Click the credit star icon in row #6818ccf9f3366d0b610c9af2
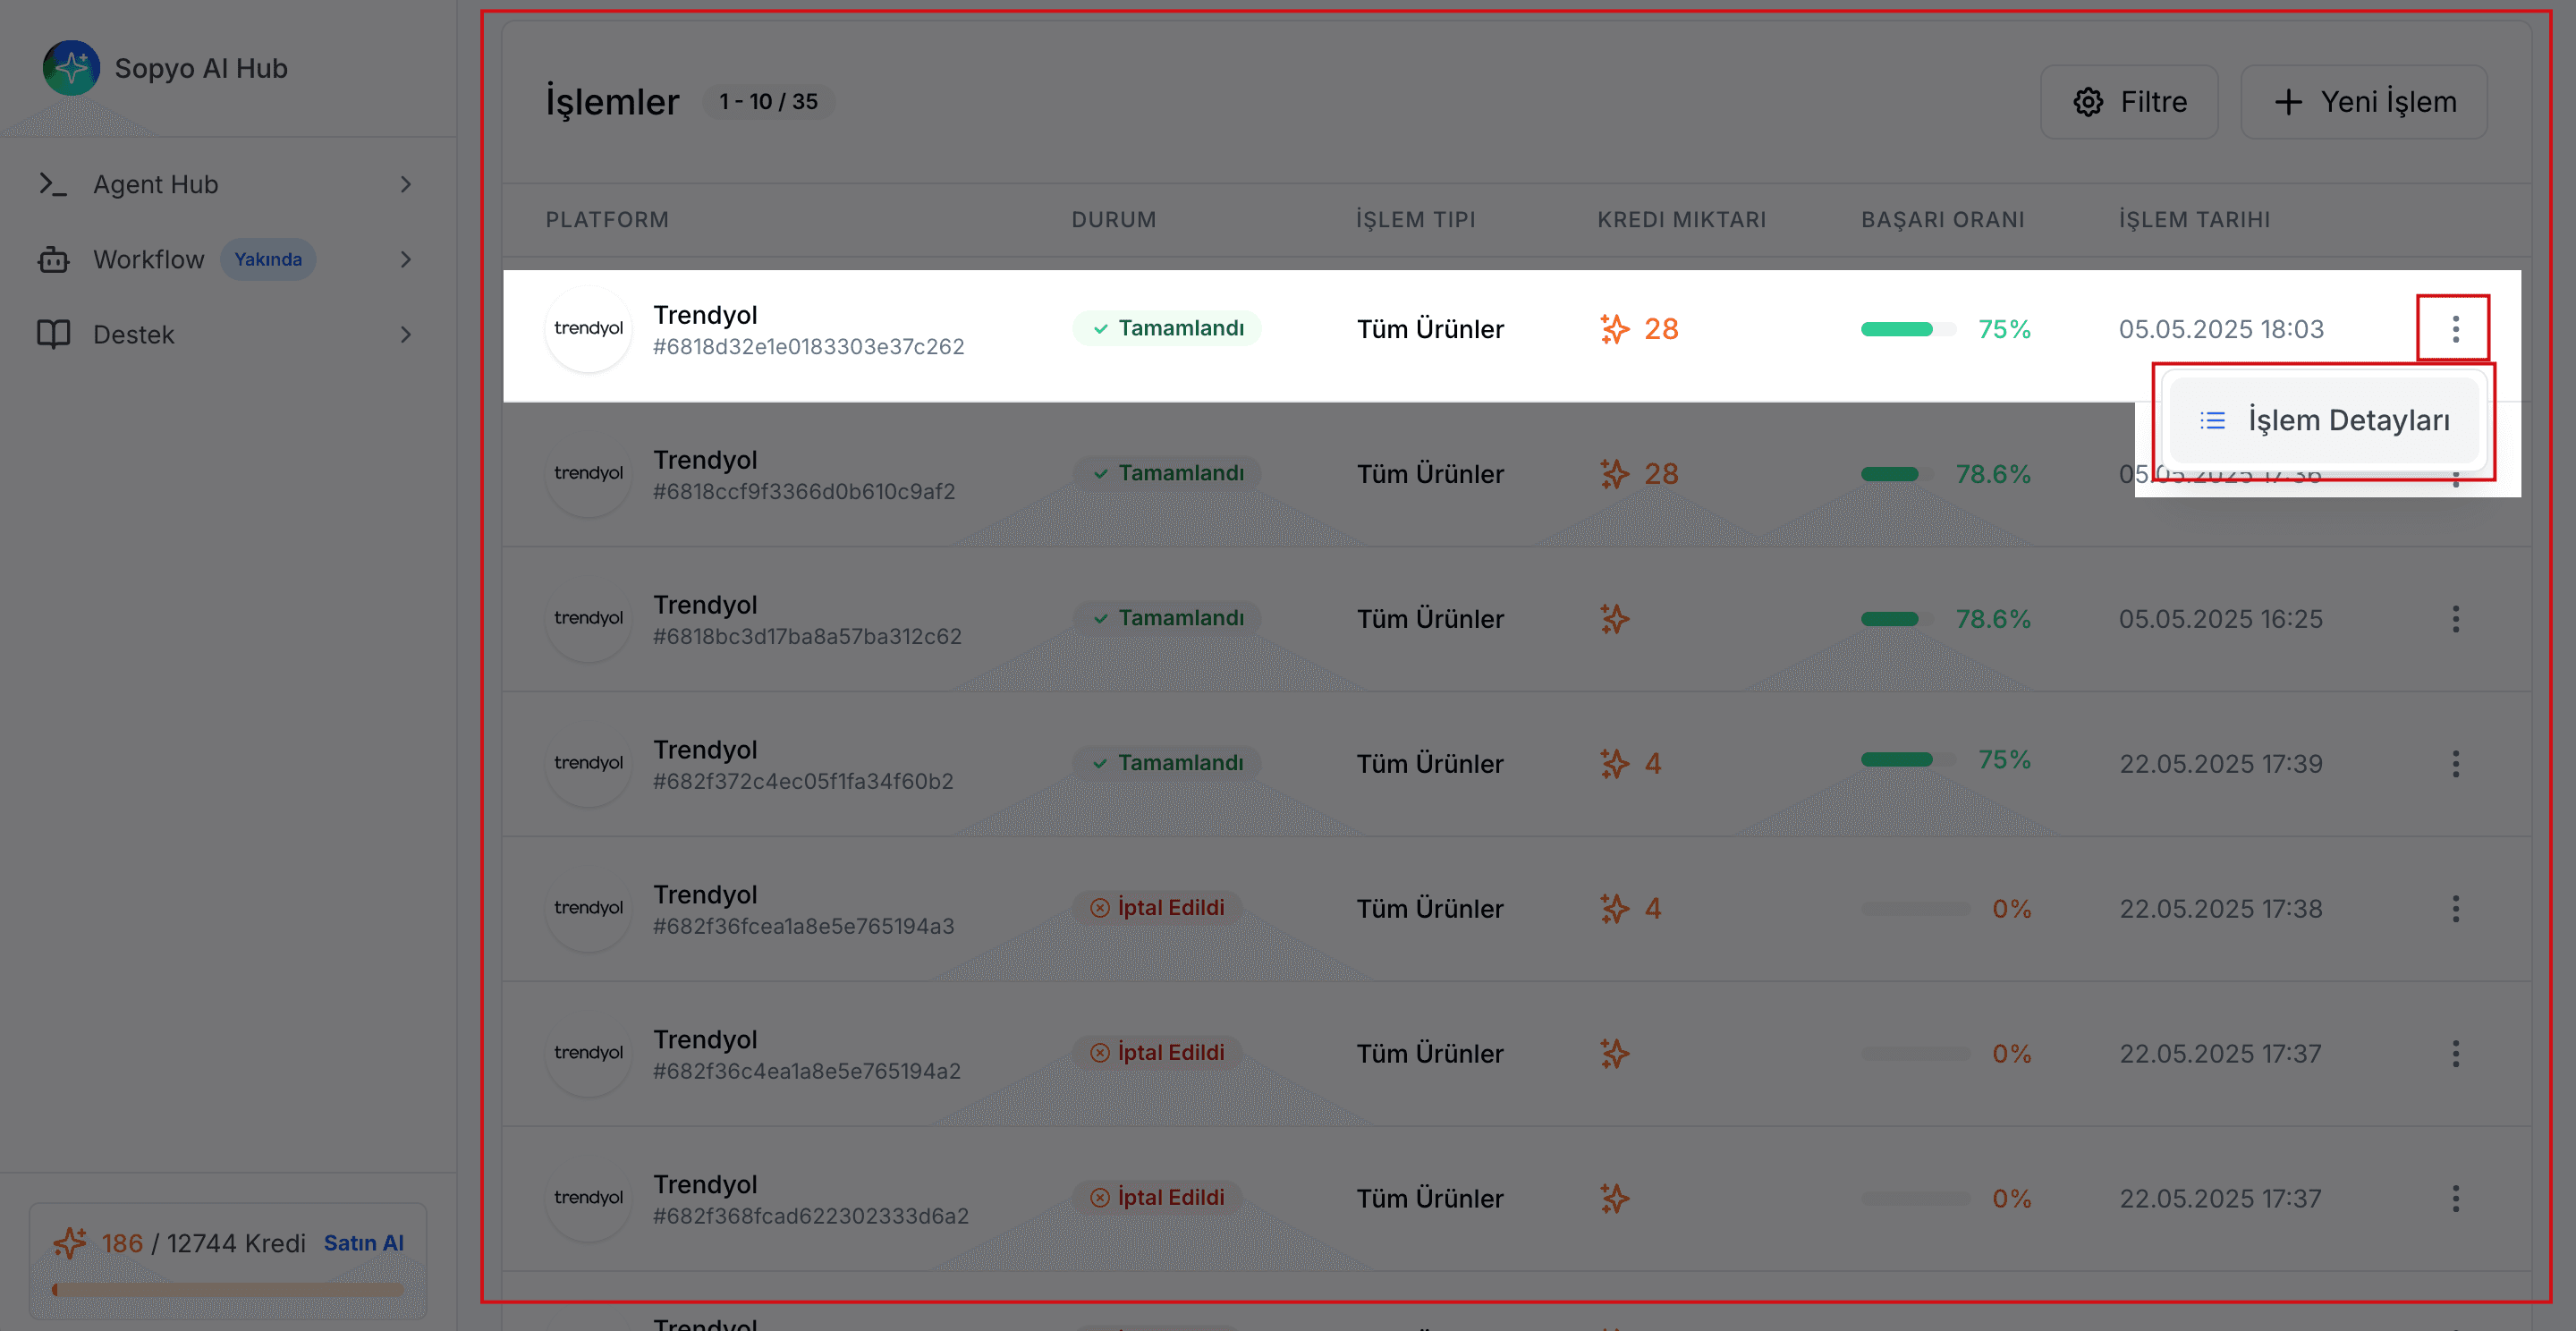 1614,474
